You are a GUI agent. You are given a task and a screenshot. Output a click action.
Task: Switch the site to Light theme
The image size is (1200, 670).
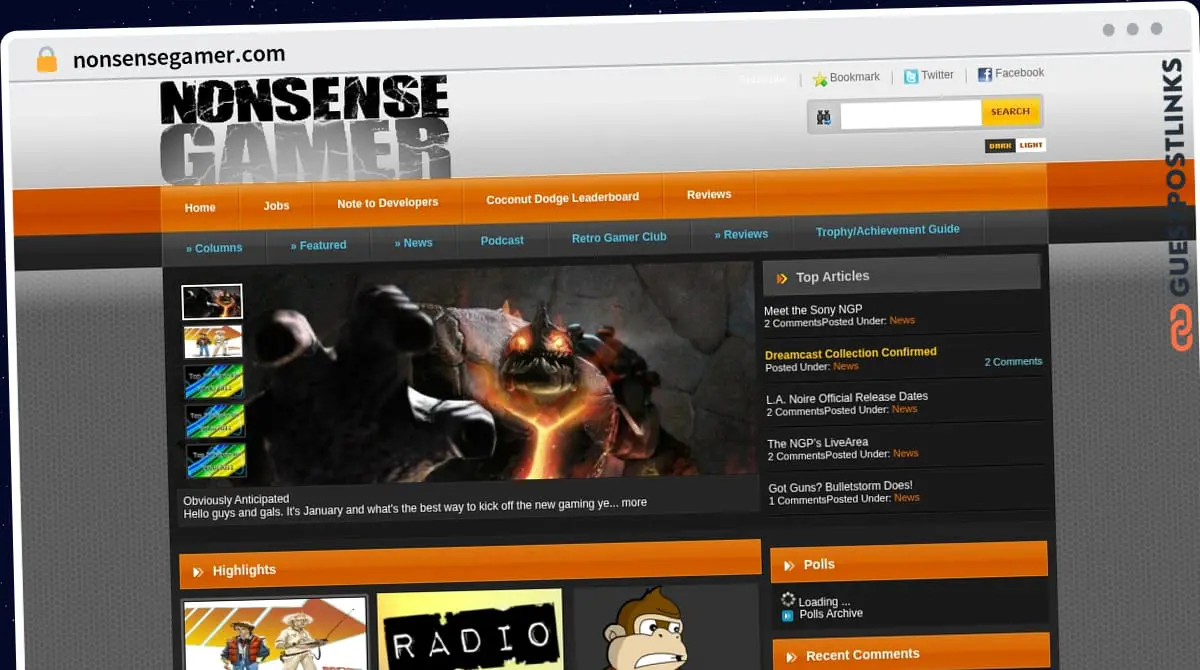(x=1031, y=145)
